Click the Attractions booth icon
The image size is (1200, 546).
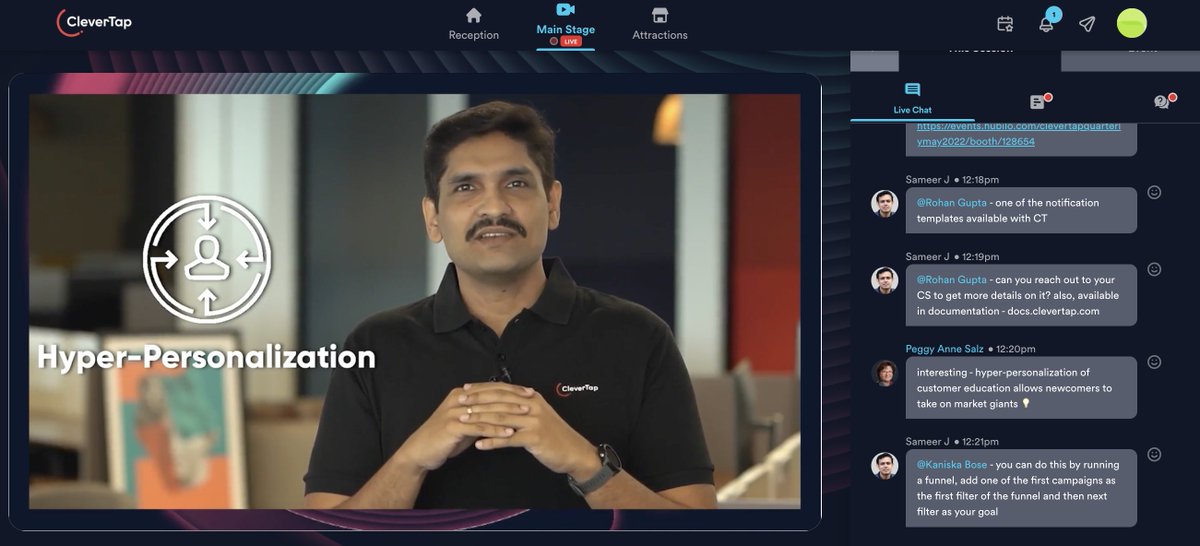(x=659, y=15)
